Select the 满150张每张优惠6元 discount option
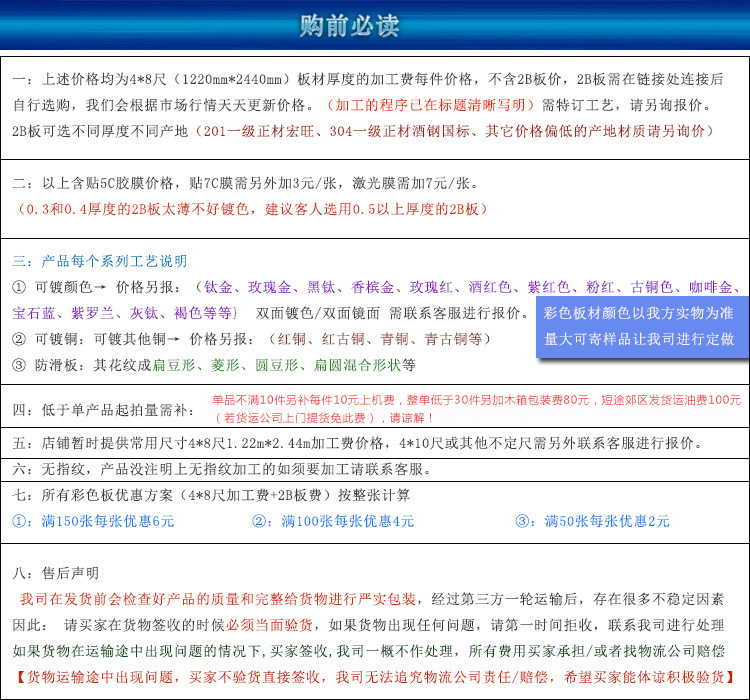This screenshot has height=700, width=750. (93, 521)
